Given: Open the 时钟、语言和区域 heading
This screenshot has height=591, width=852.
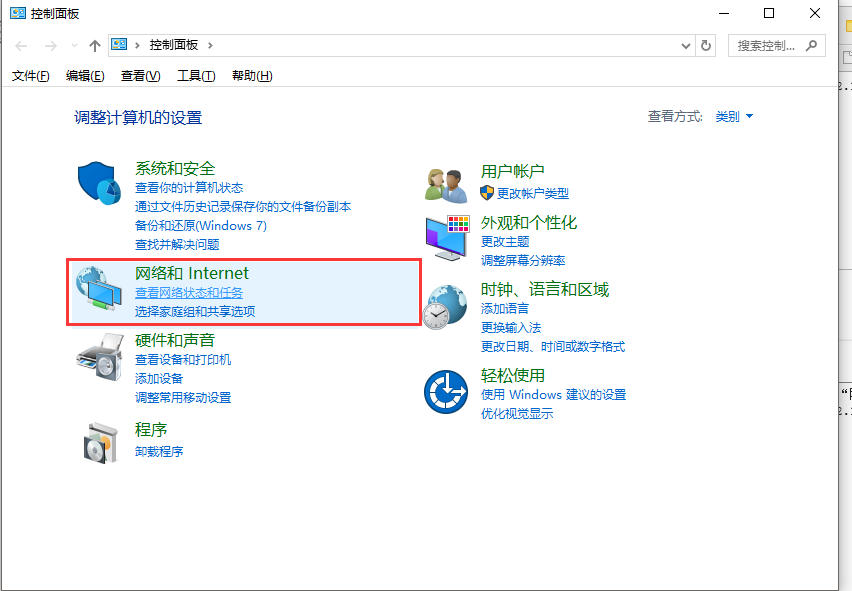Looking at the screenshot, I should tap(545, 290).
